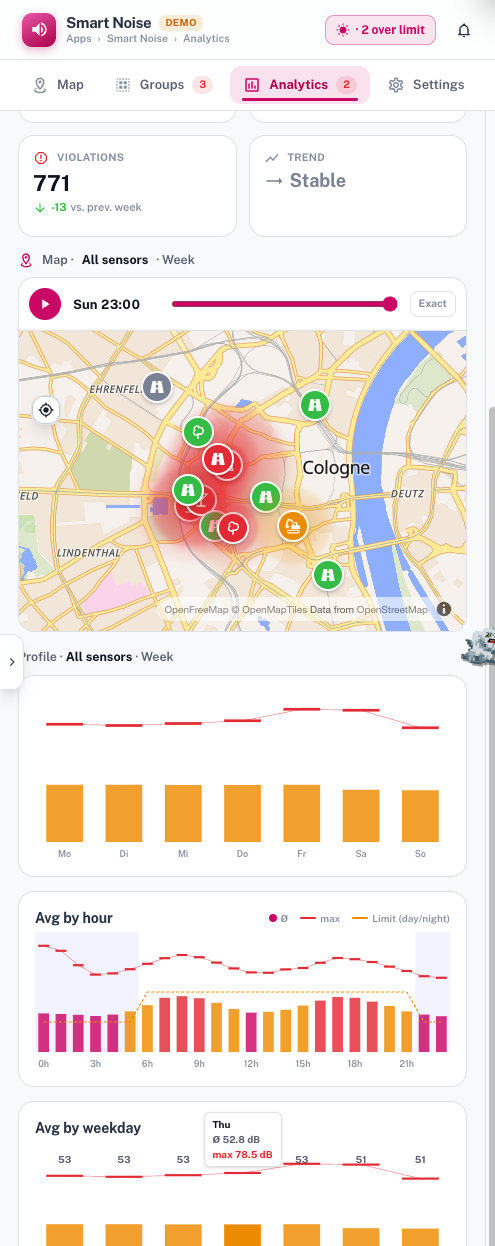Viewport: 495px width, 1246px height.
Task: Click the green road sensor northeast of Cologne
Action: (x=315, y=405)
